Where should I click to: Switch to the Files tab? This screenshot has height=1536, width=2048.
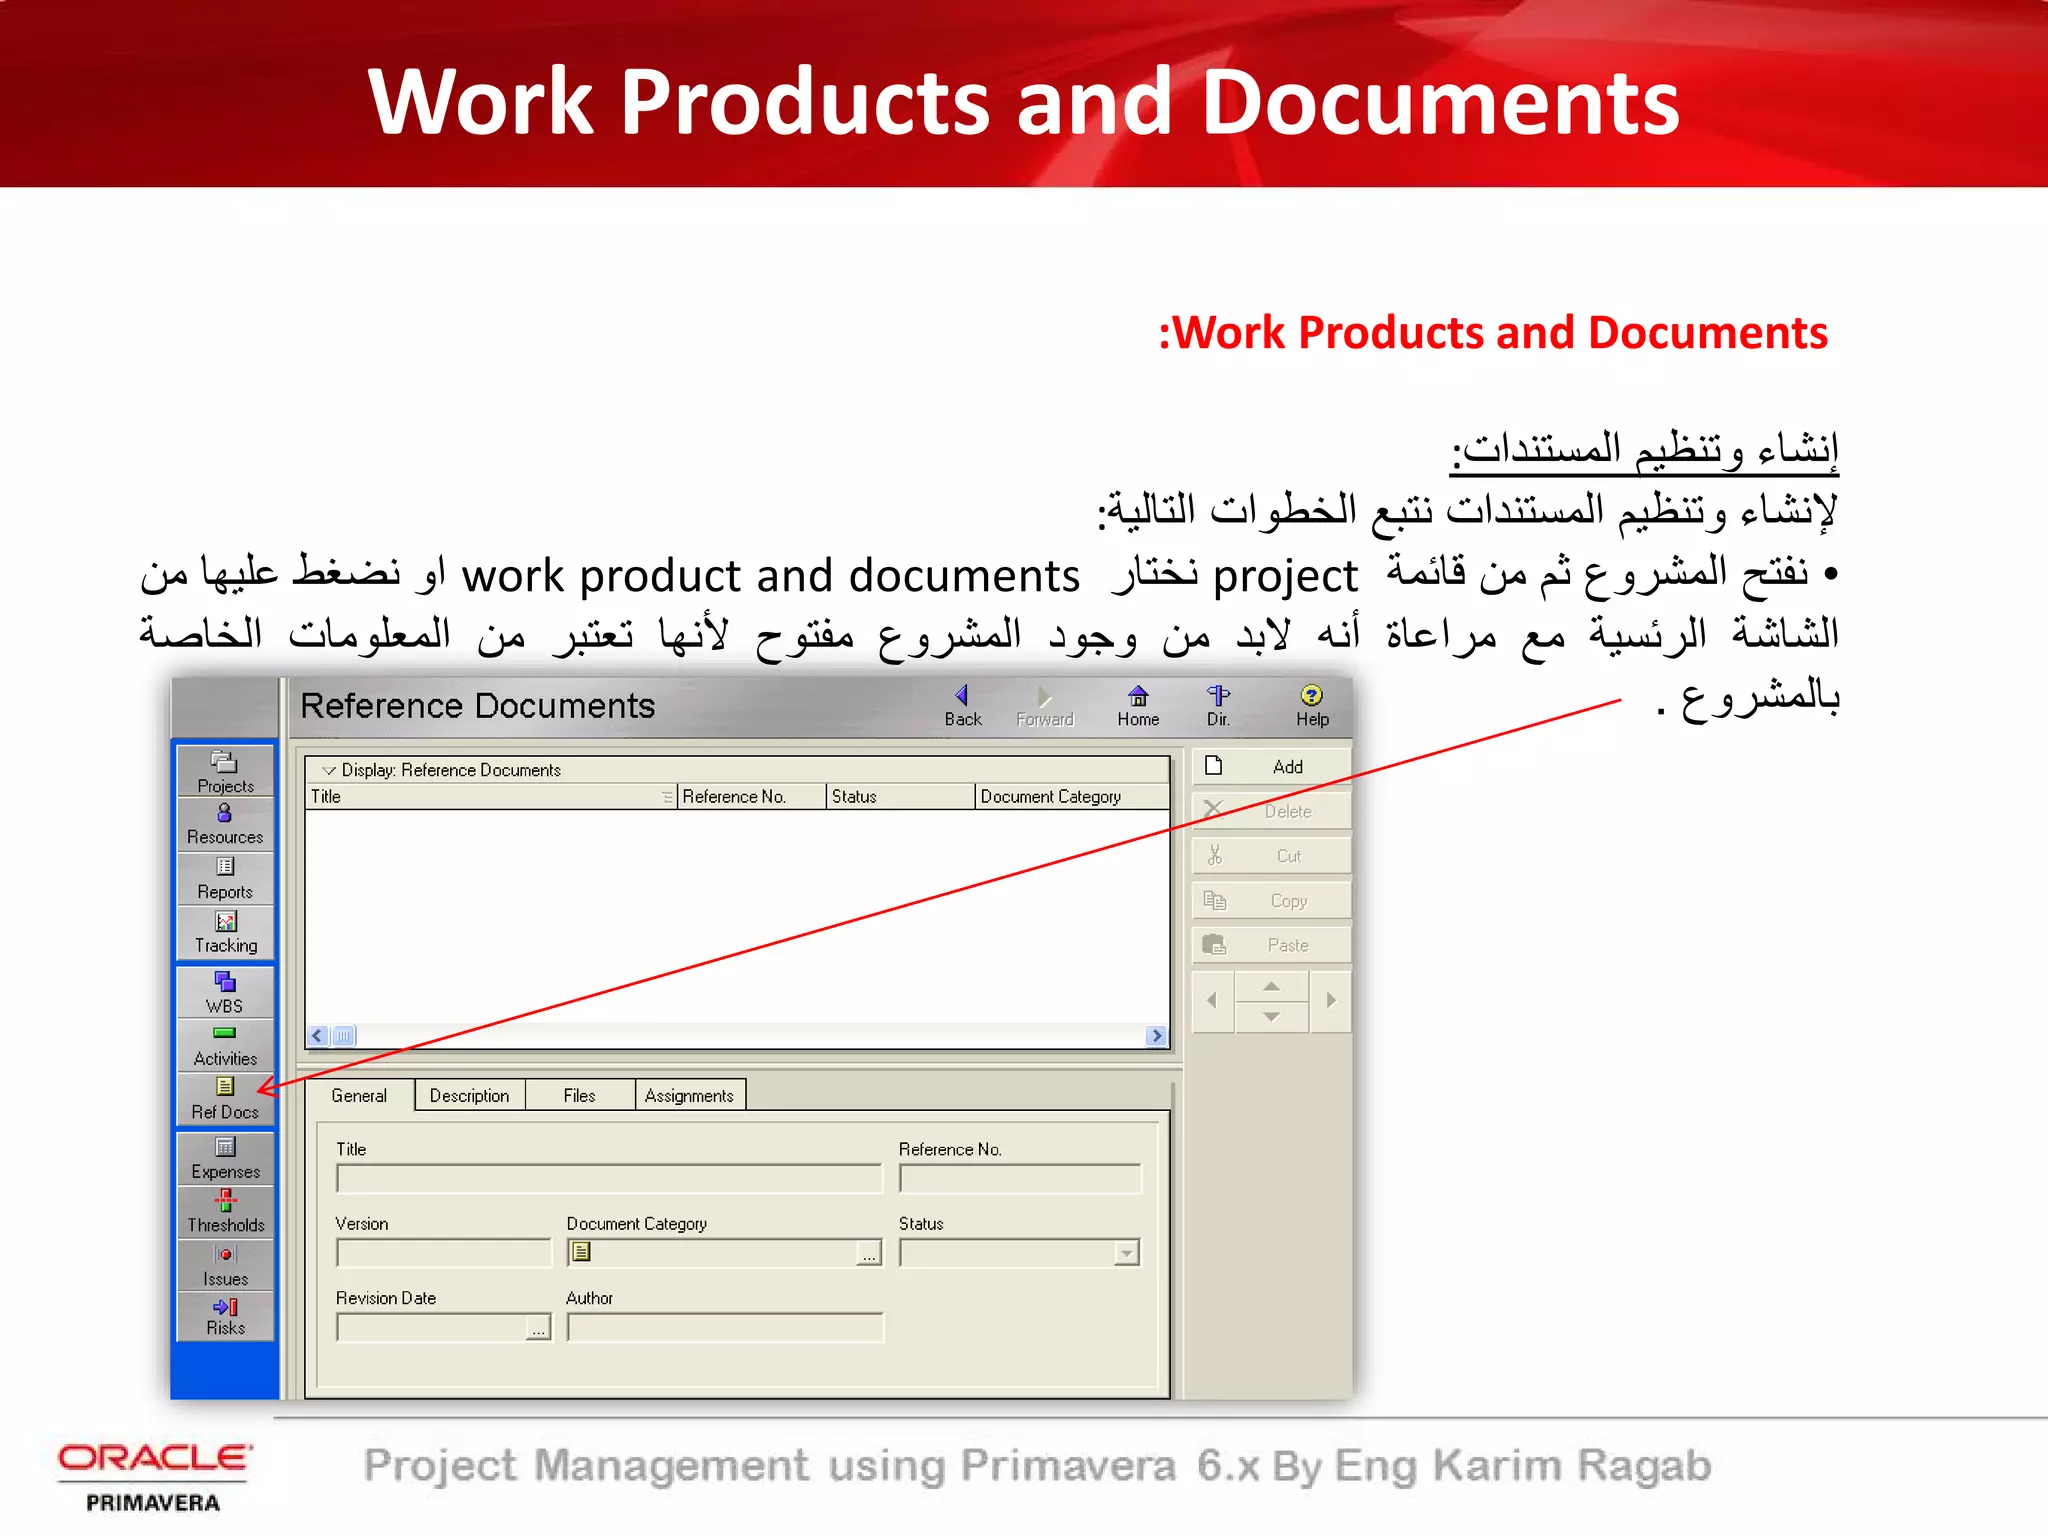(x=579, y=1096)
